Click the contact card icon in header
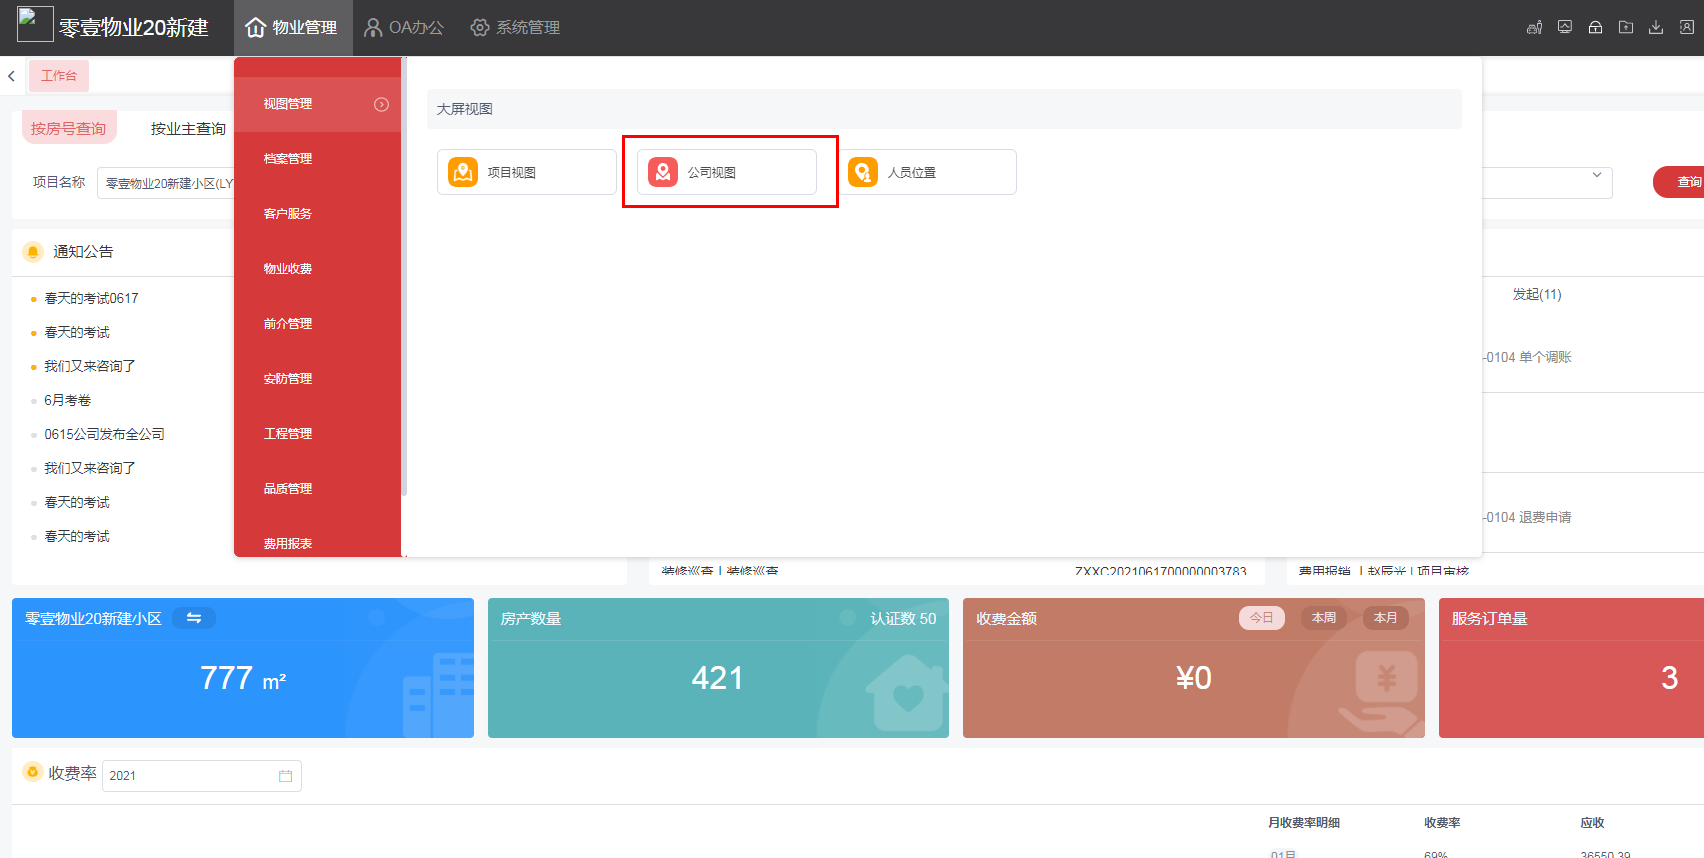Image resolution: width=1704 pixels, height=858 pixels. pyautogui.click(x=1687, y=27)
